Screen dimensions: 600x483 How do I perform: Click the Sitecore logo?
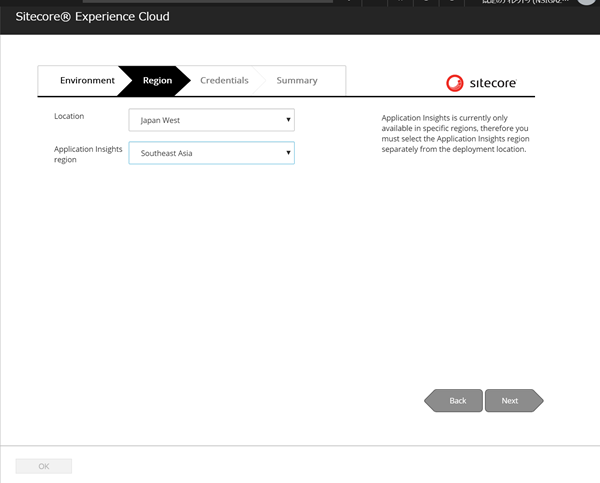pyautogui.click(x=481, y=83)
